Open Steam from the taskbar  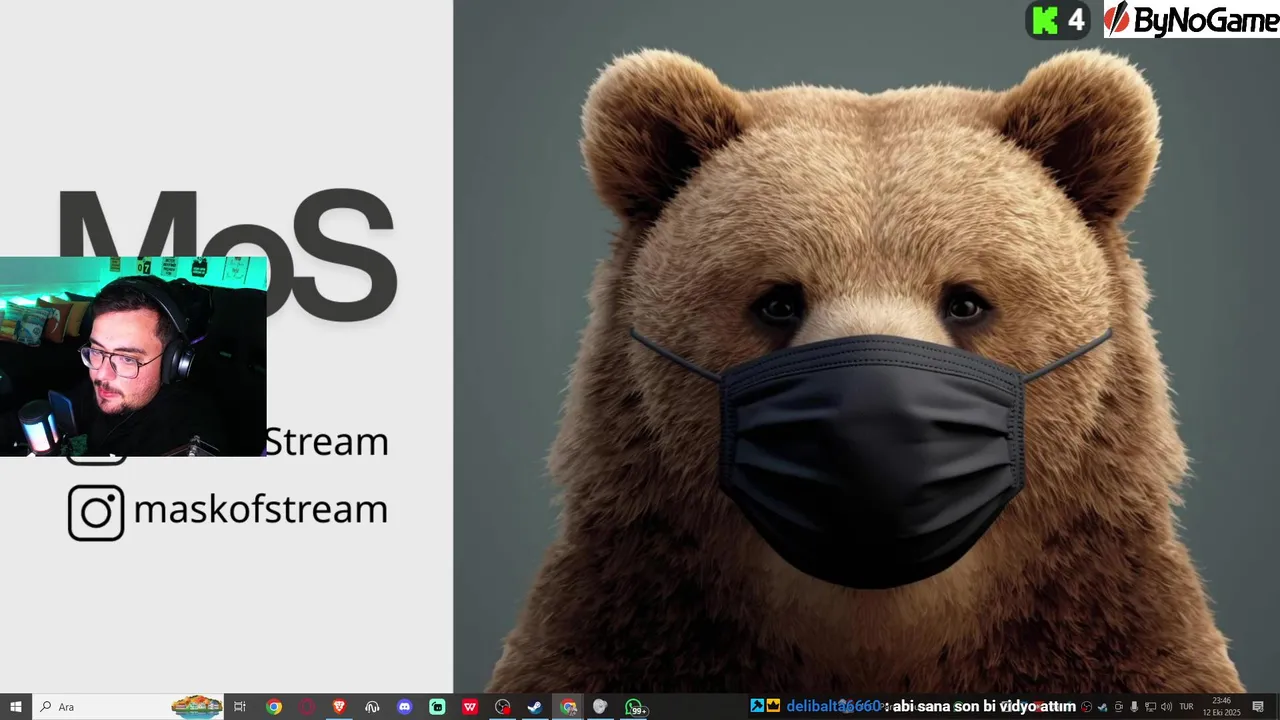[x=535, y=707]
